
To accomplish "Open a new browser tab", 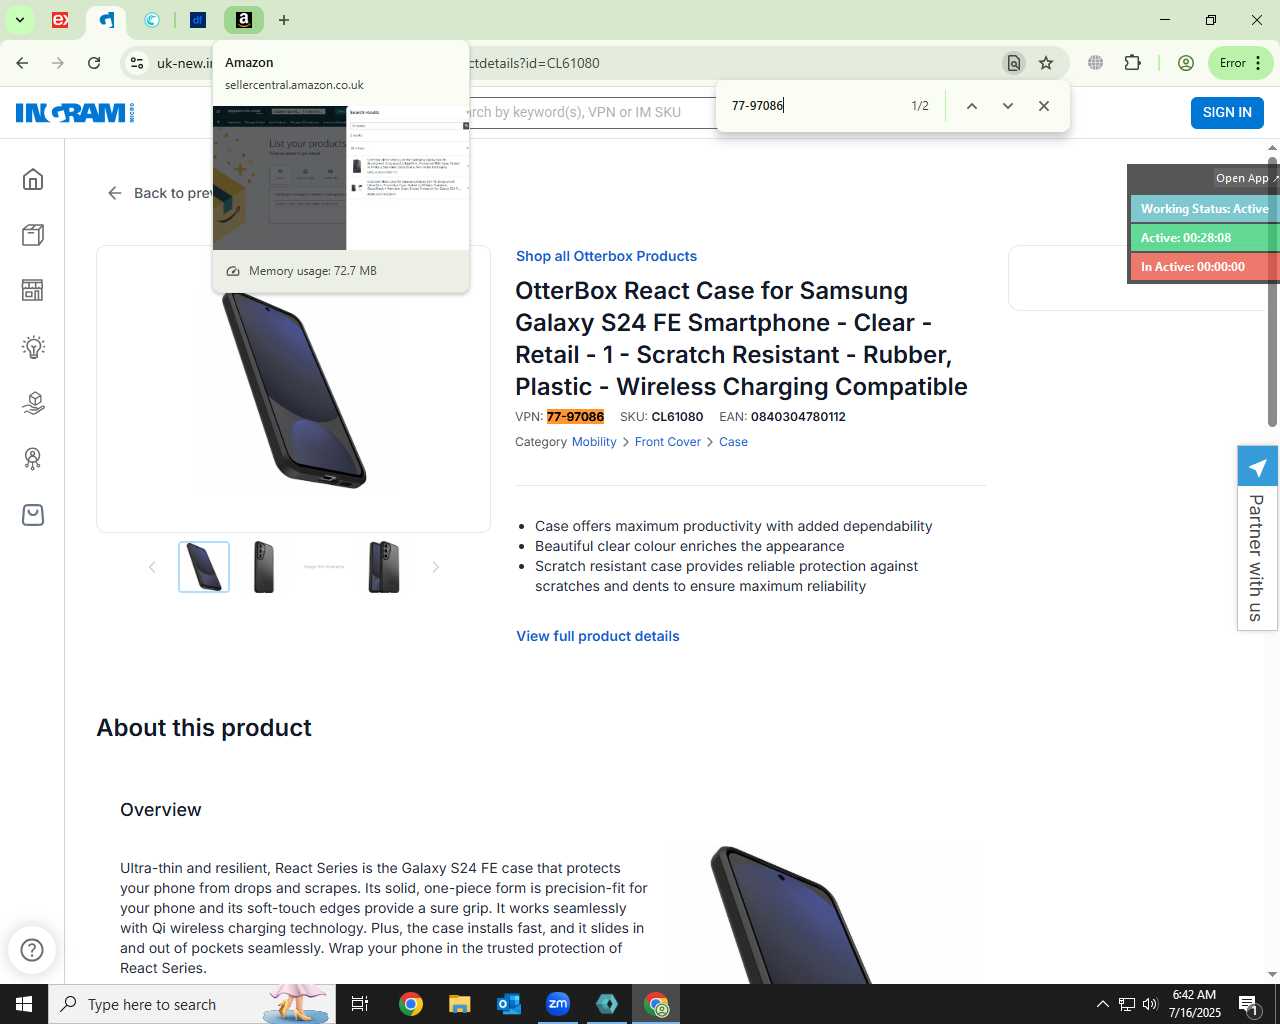I will pos(284,20).
